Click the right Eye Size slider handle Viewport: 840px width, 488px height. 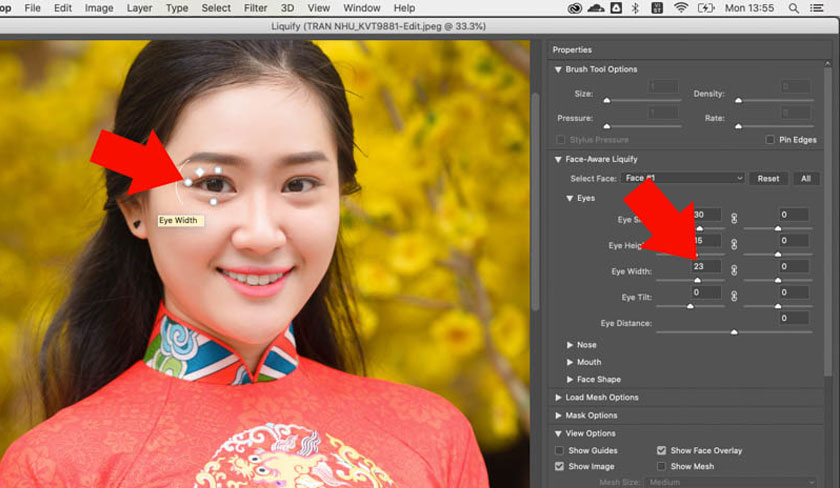coord(778,228)
